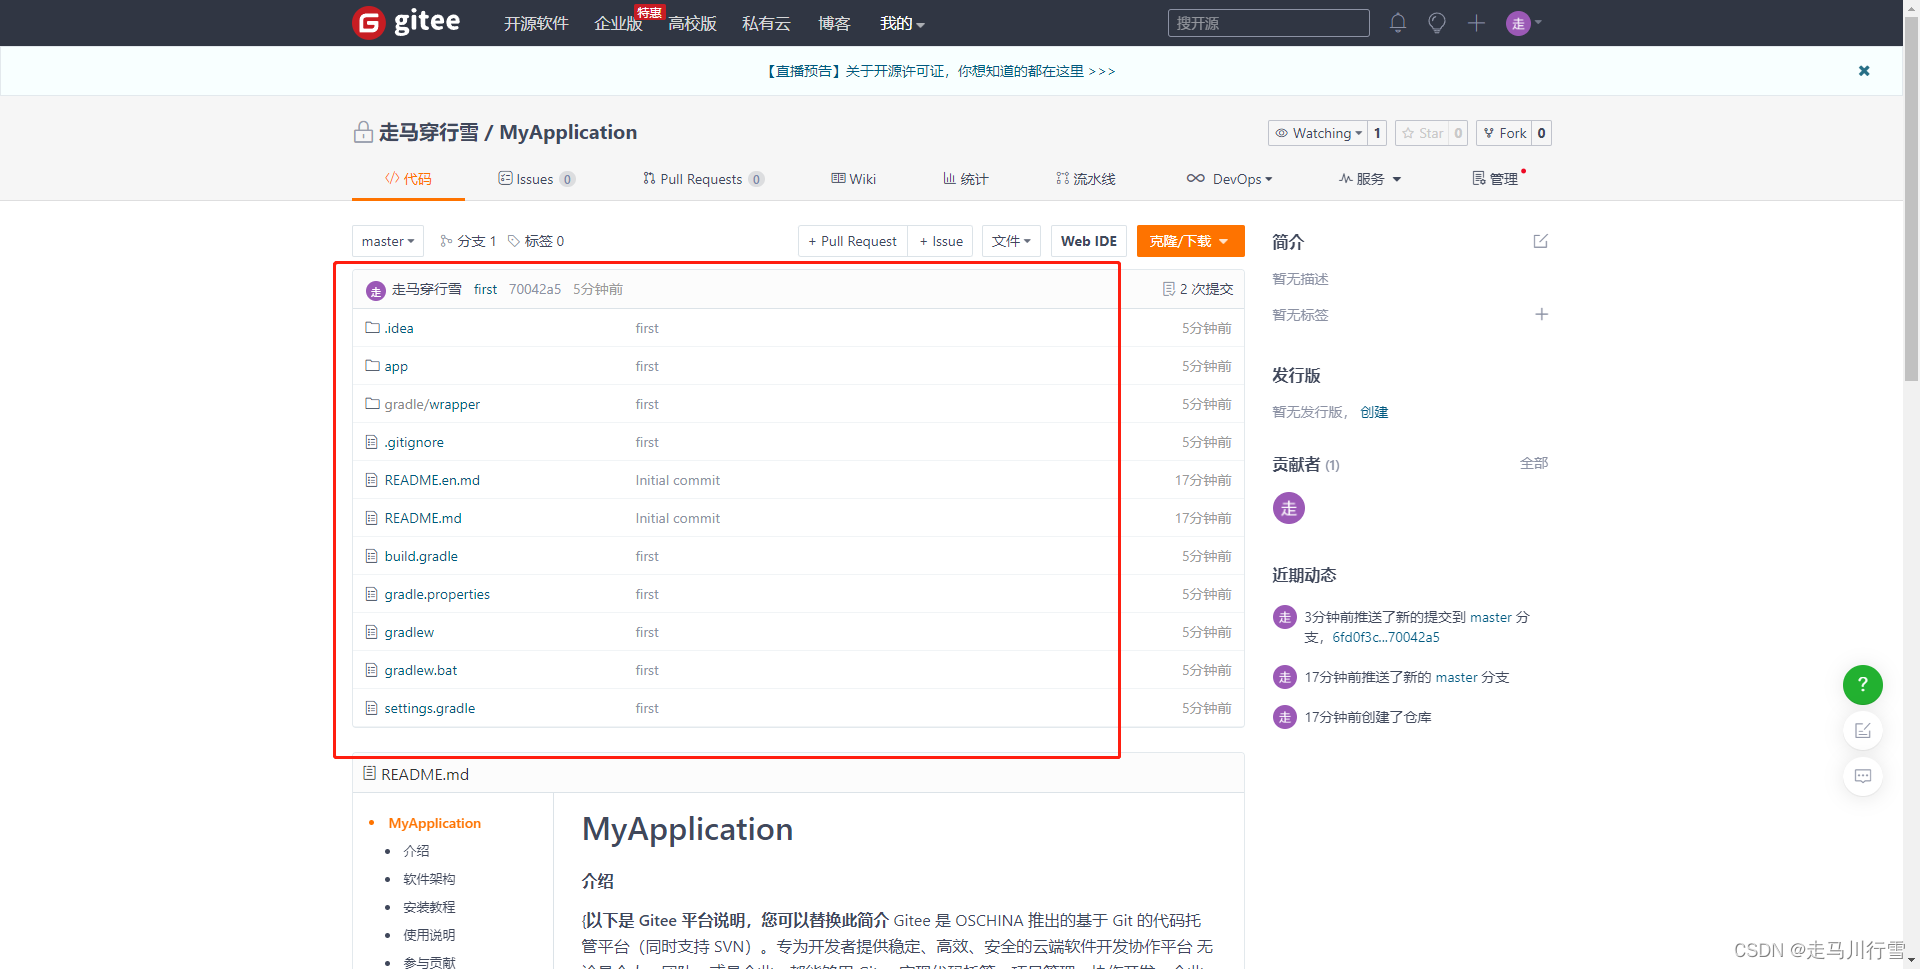Select MyApplication in README outline
This screenshot has width=1920, height=969.
(x=435, y=823)
